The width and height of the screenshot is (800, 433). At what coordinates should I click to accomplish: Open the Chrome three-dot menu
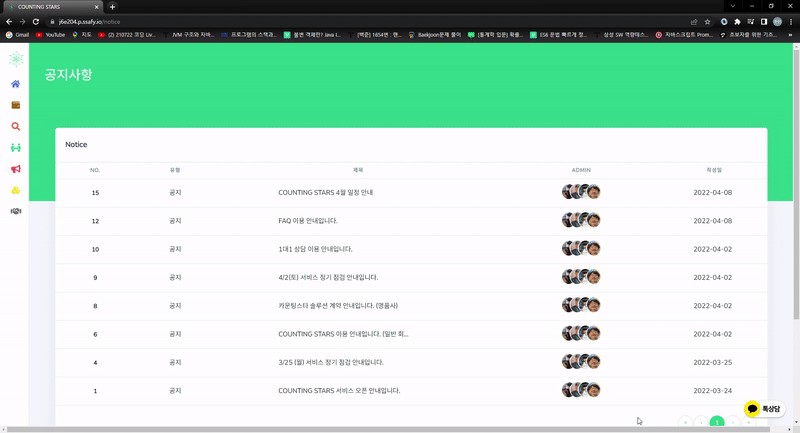coord(791,22)
